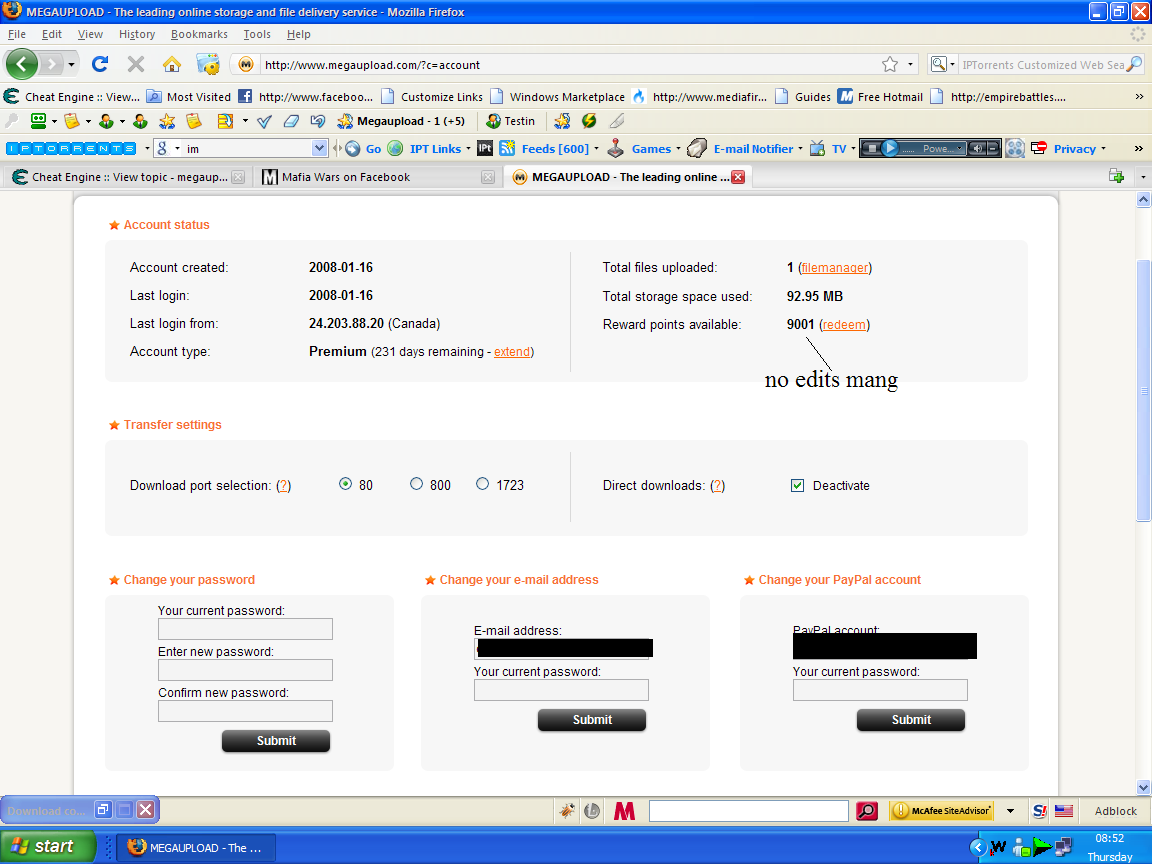Expand the Privacy dropdown arrow
The width and height of the screenshot is (1152, 864).
1104,149
